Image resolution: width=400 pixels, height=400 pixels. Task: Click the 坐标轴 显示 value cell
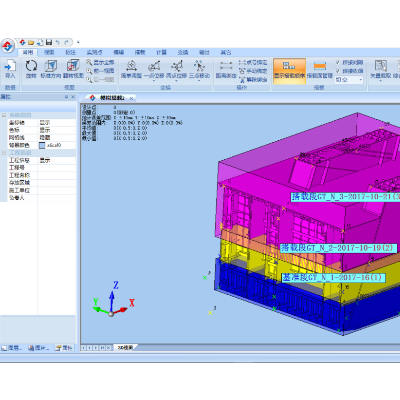pyautogui.click(x=57, y=123)
